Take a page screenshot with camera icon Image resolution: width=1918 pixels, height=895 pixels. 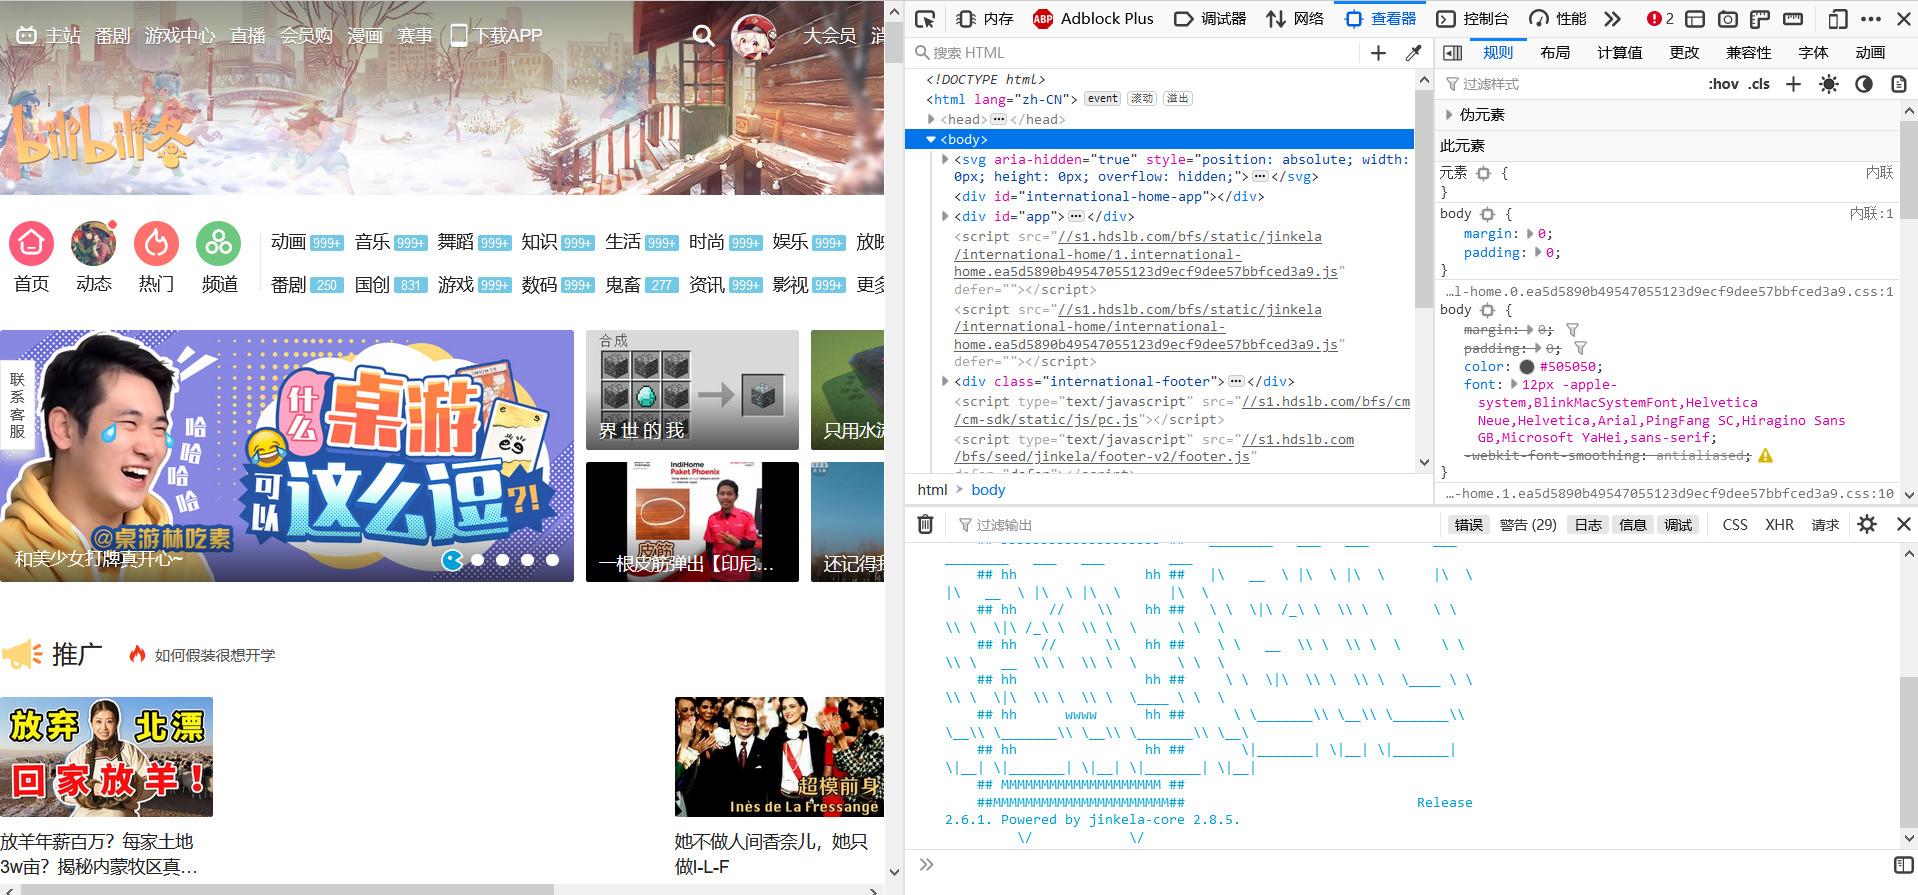tap(1727, 19)
